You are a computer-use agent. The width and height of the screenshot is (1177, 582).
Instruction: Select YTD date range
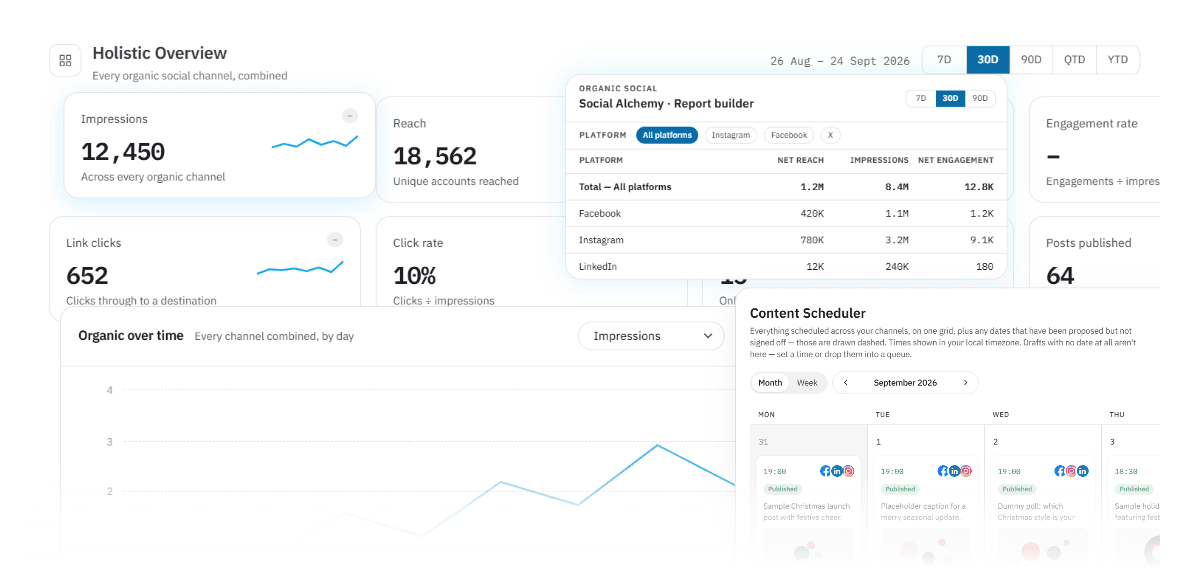1118,59
